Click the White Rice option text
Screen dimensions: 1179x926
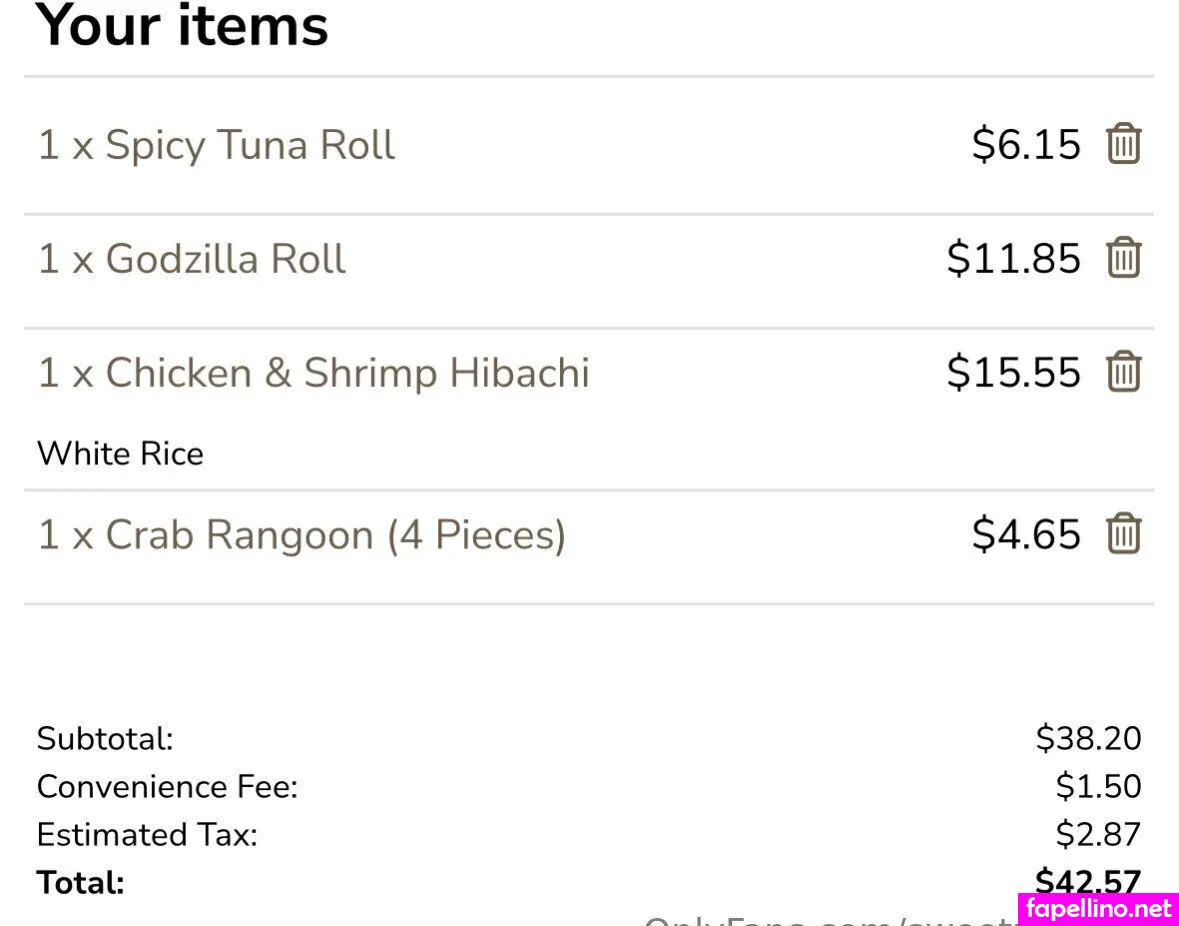120,454
